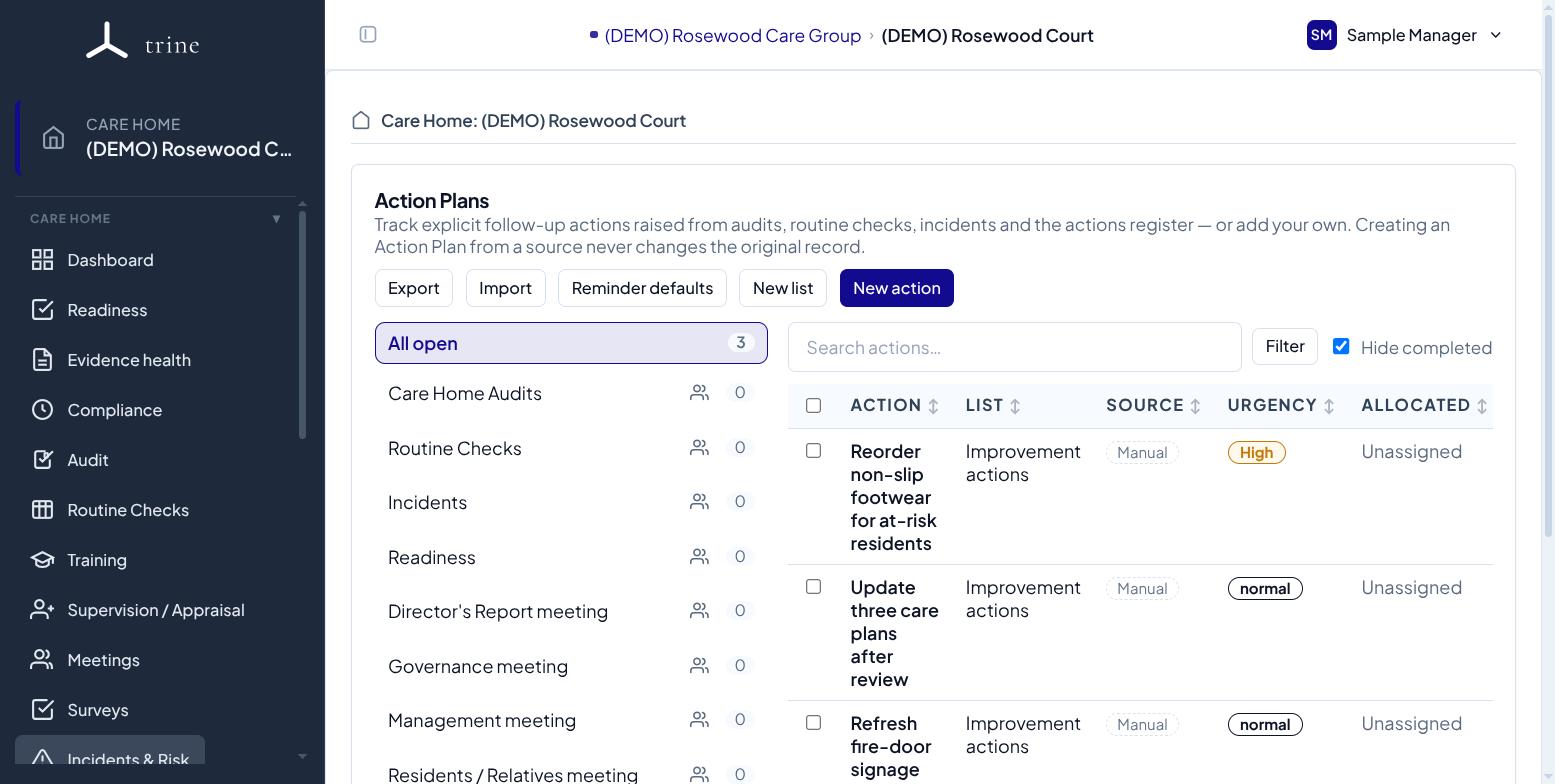Click the care home building icon in sidebar
Screen dimensions: 1555x784
coord(53,137)
